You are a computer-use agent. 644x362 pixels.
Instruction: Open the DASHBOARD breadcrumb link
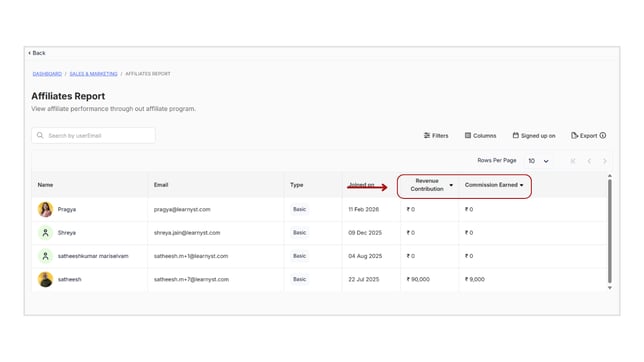47,74
